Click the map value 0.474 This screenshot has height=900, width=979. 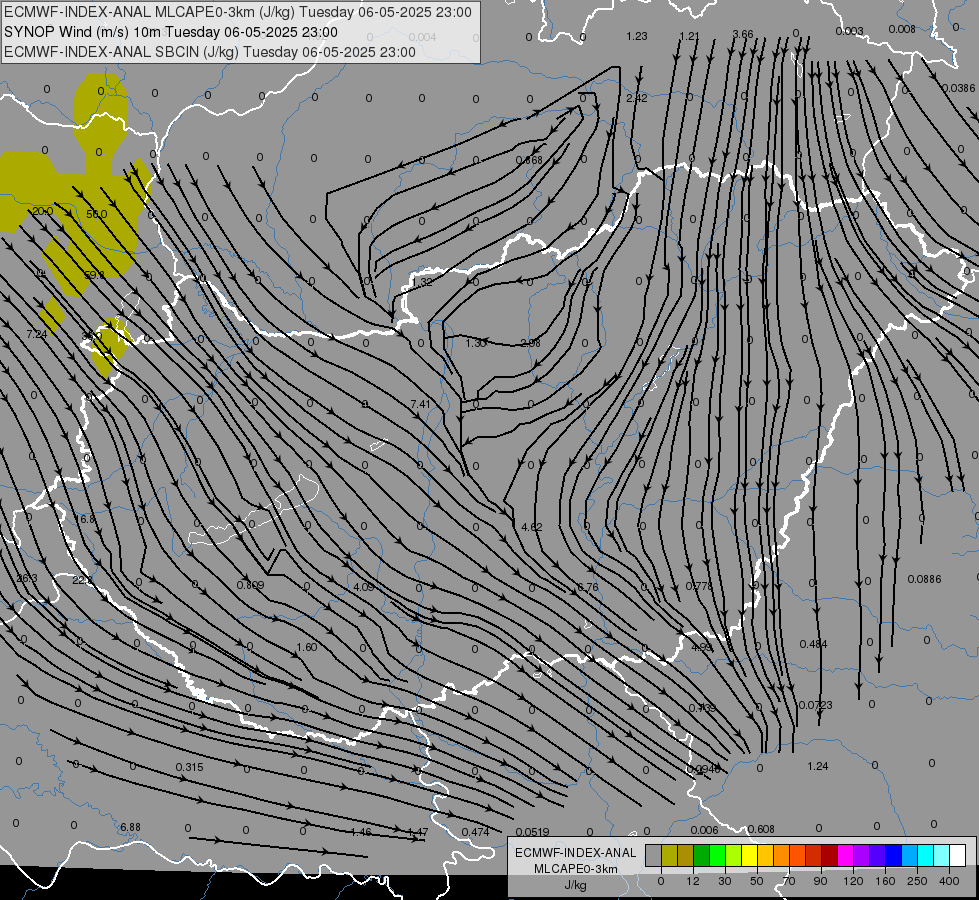pyautogui.click(x=475, y=832)
